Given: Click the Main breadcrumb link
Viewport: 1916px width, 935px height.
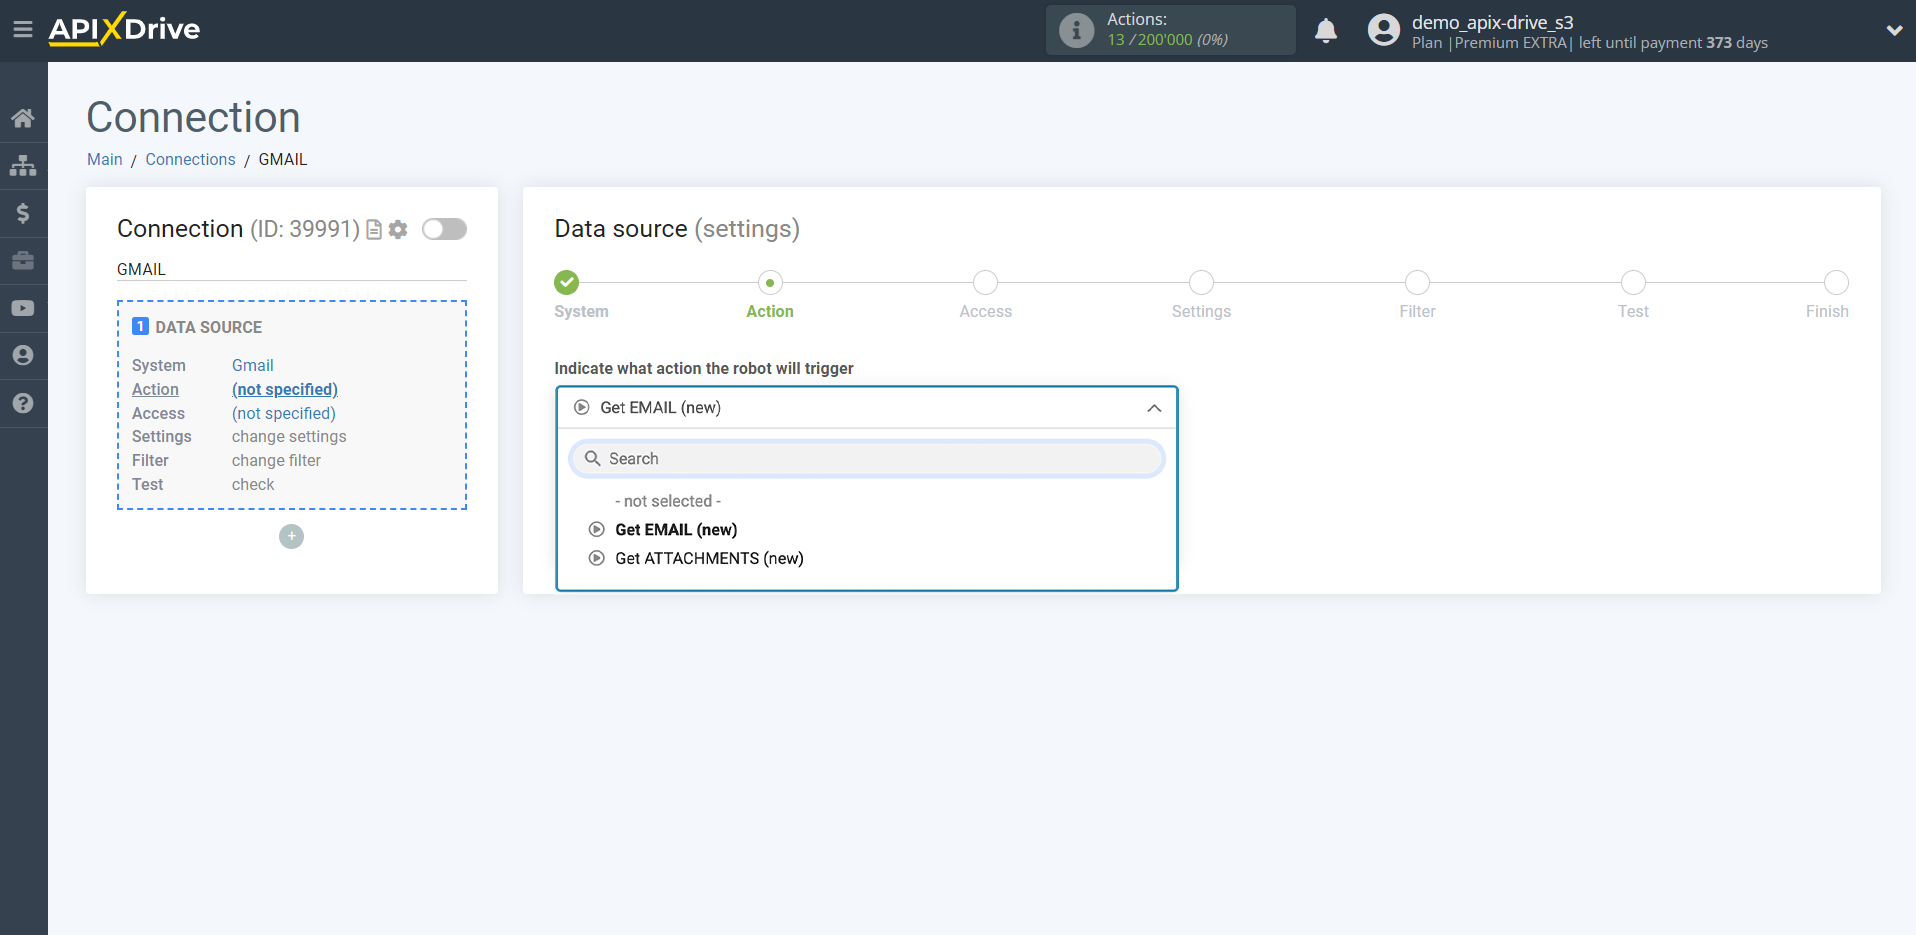Looking at the screenshot, I should tap(104, 159).
